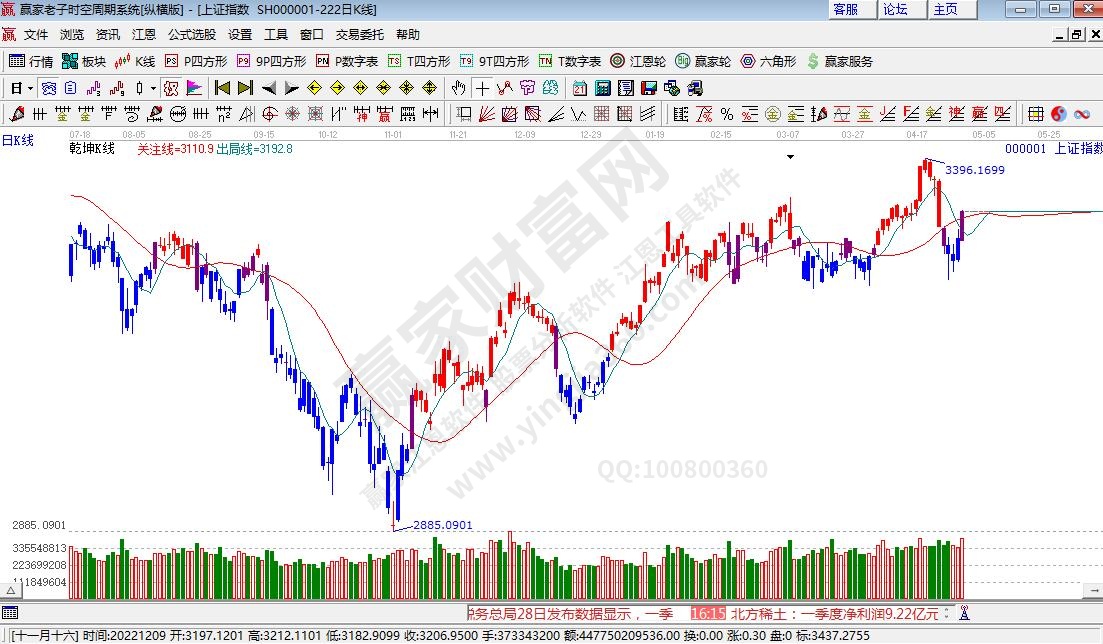Open the 交易委托 menu
1103x644 pixels.
coord(359,34)
